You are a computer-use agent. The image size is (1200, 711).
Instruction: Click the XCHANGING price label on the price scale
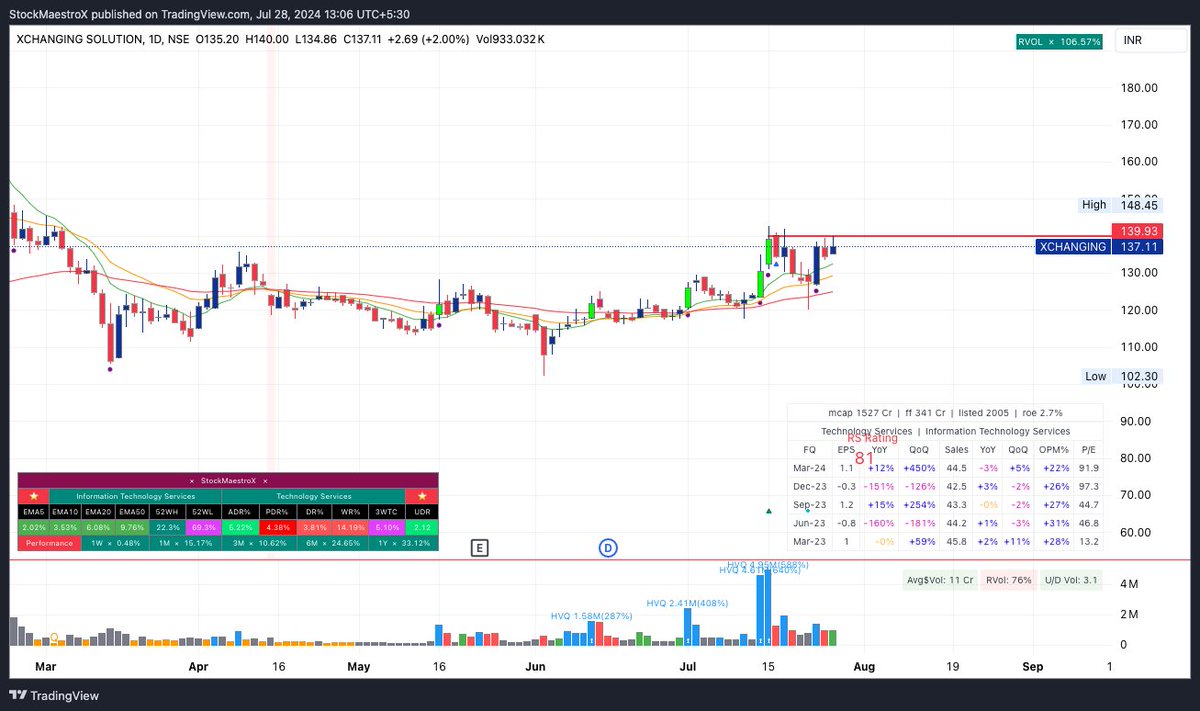[1099, 247]
